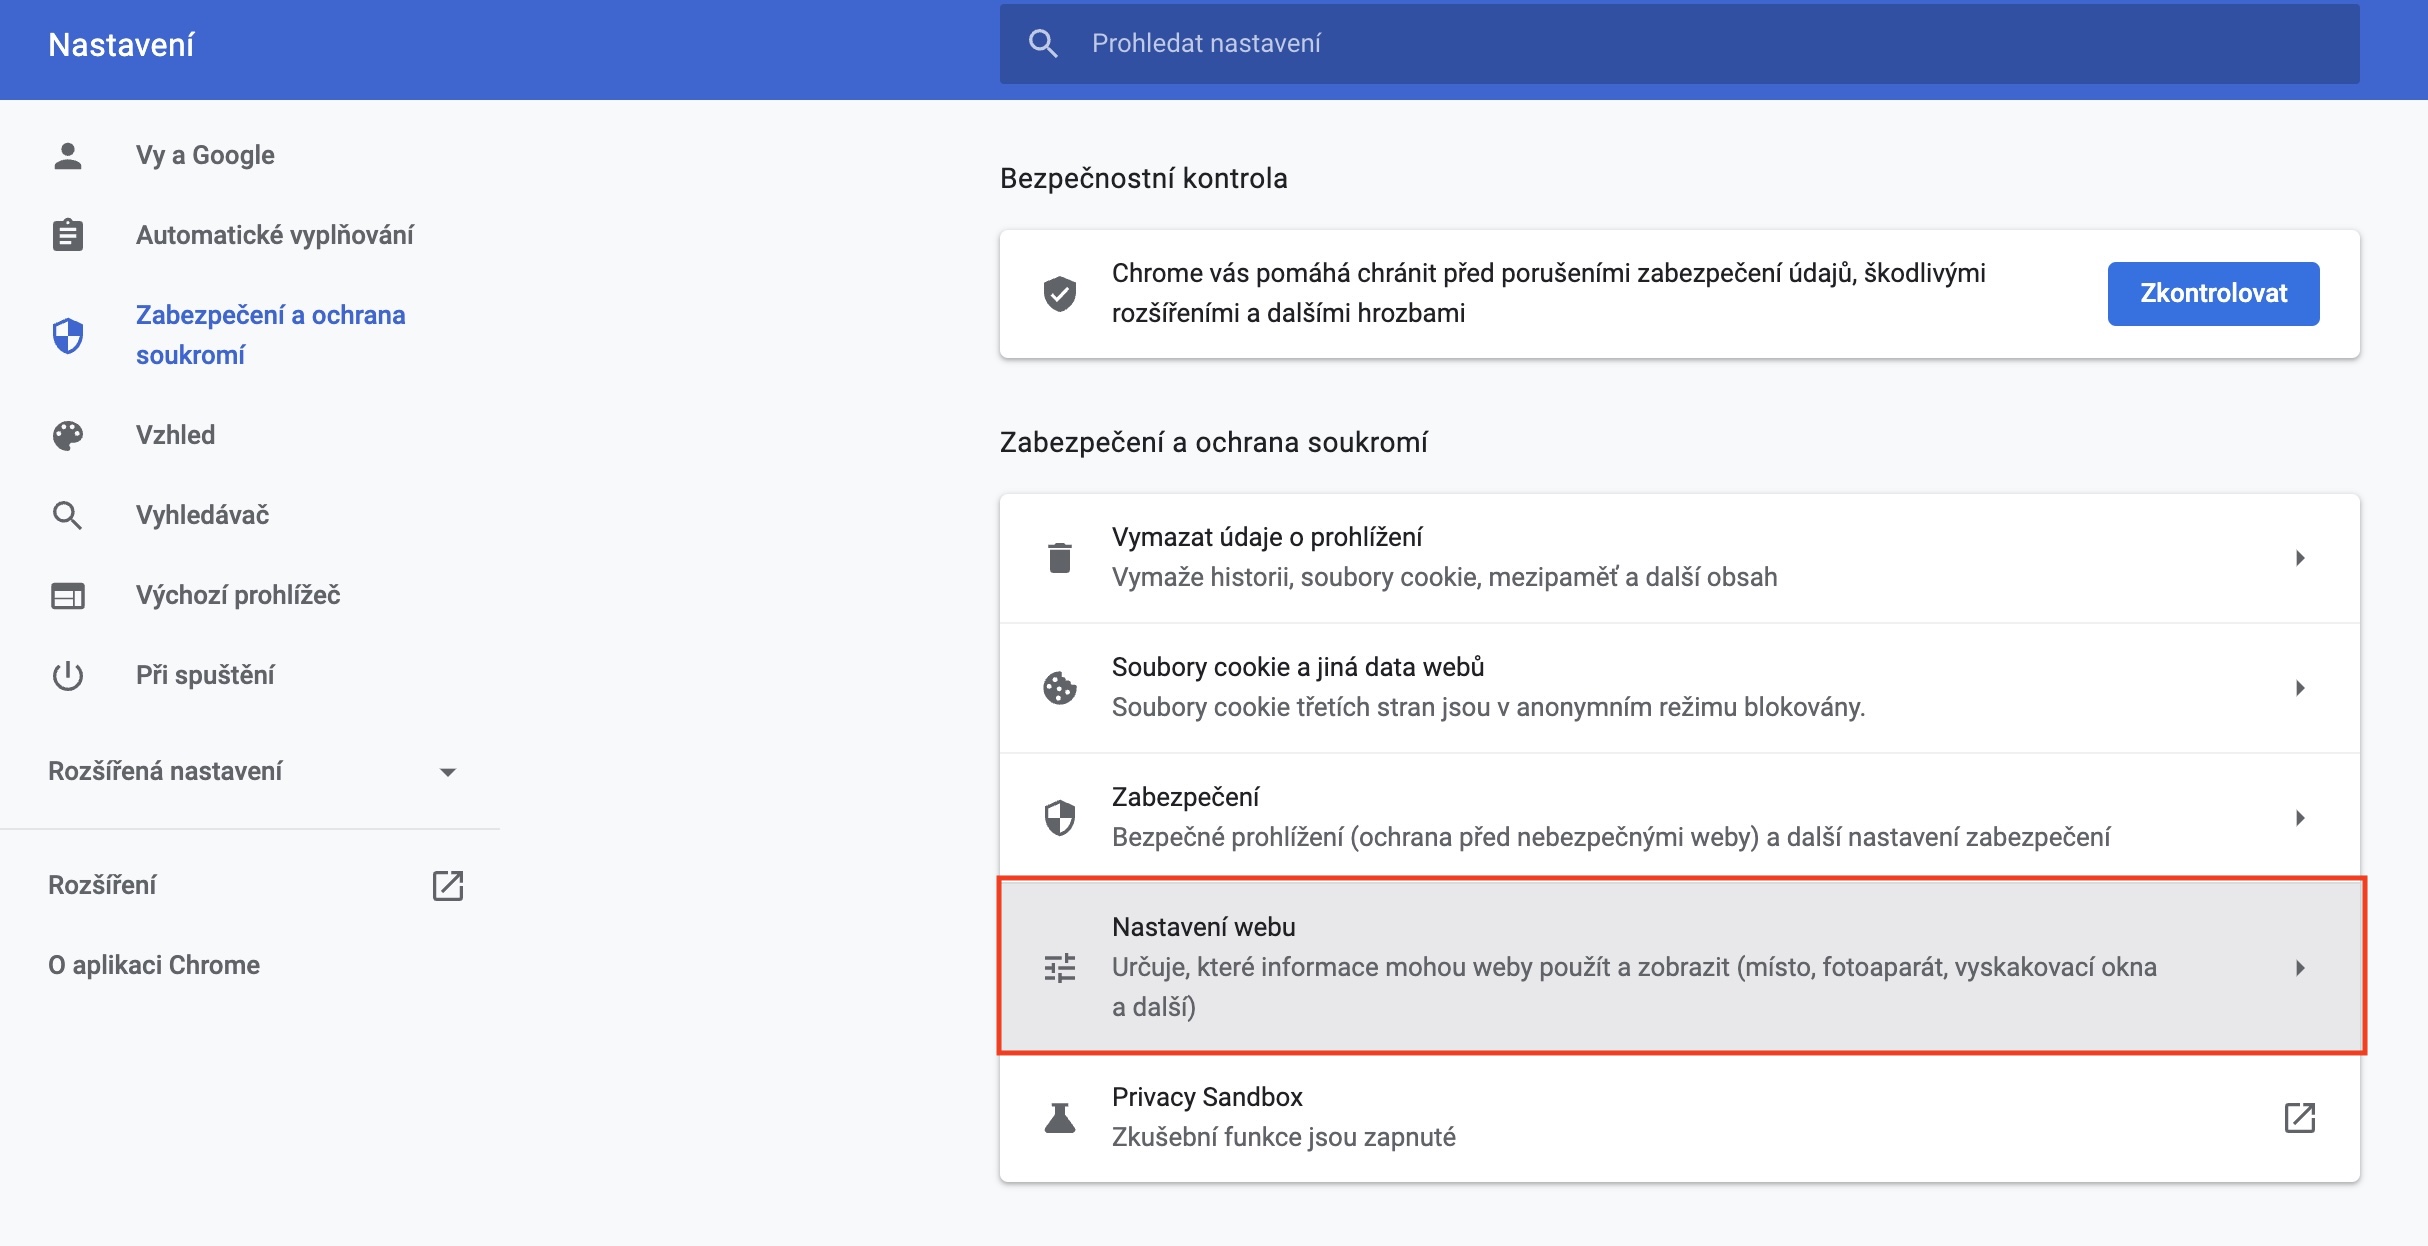Open the O aplikaci Chrome link
The width and height of the screenshot is (2428, 1246).
tap(154, 965)
